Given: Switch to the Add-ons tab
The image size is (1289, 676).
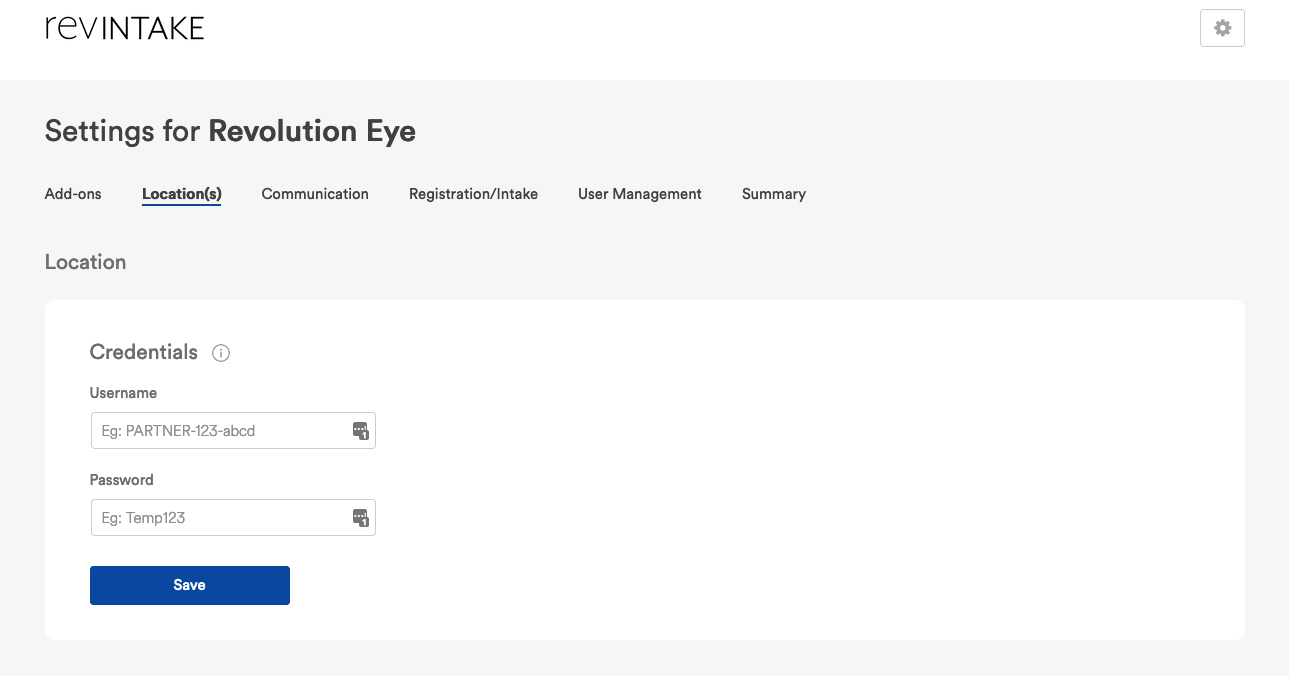Looking at the screenshot, I should pyautogui.click(x=73, y=194).
